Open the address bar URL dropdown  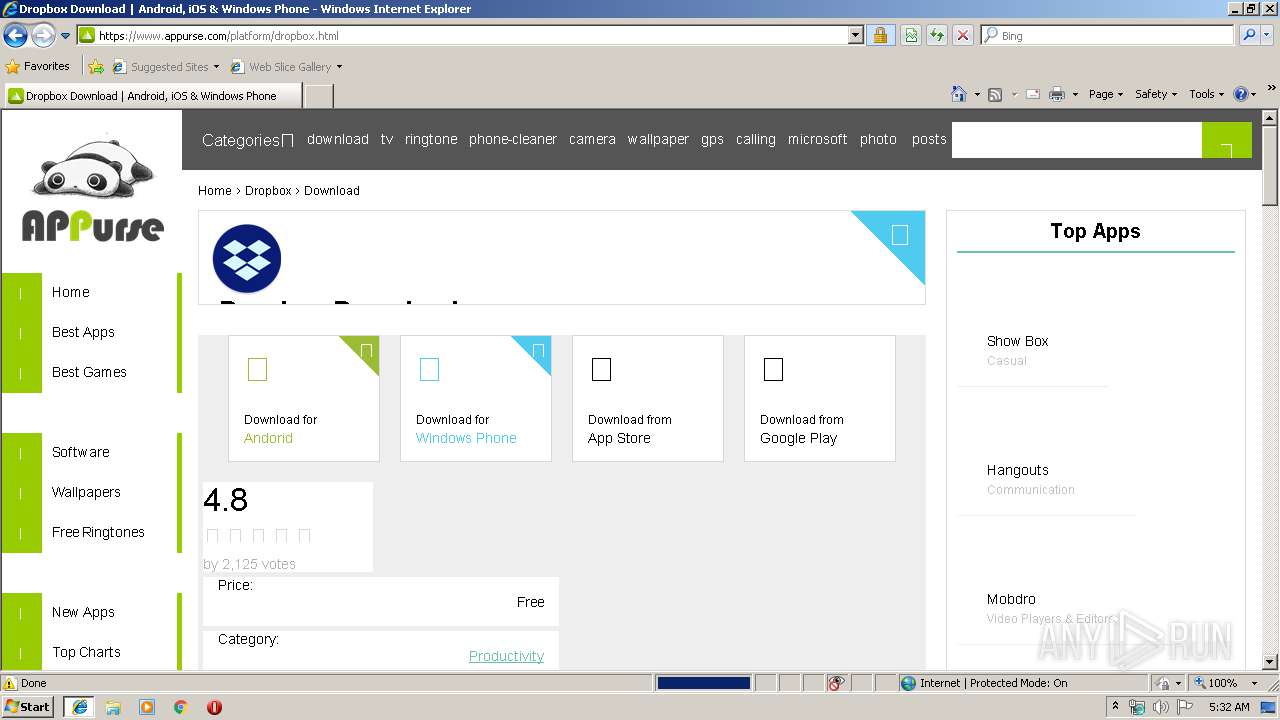856,35
